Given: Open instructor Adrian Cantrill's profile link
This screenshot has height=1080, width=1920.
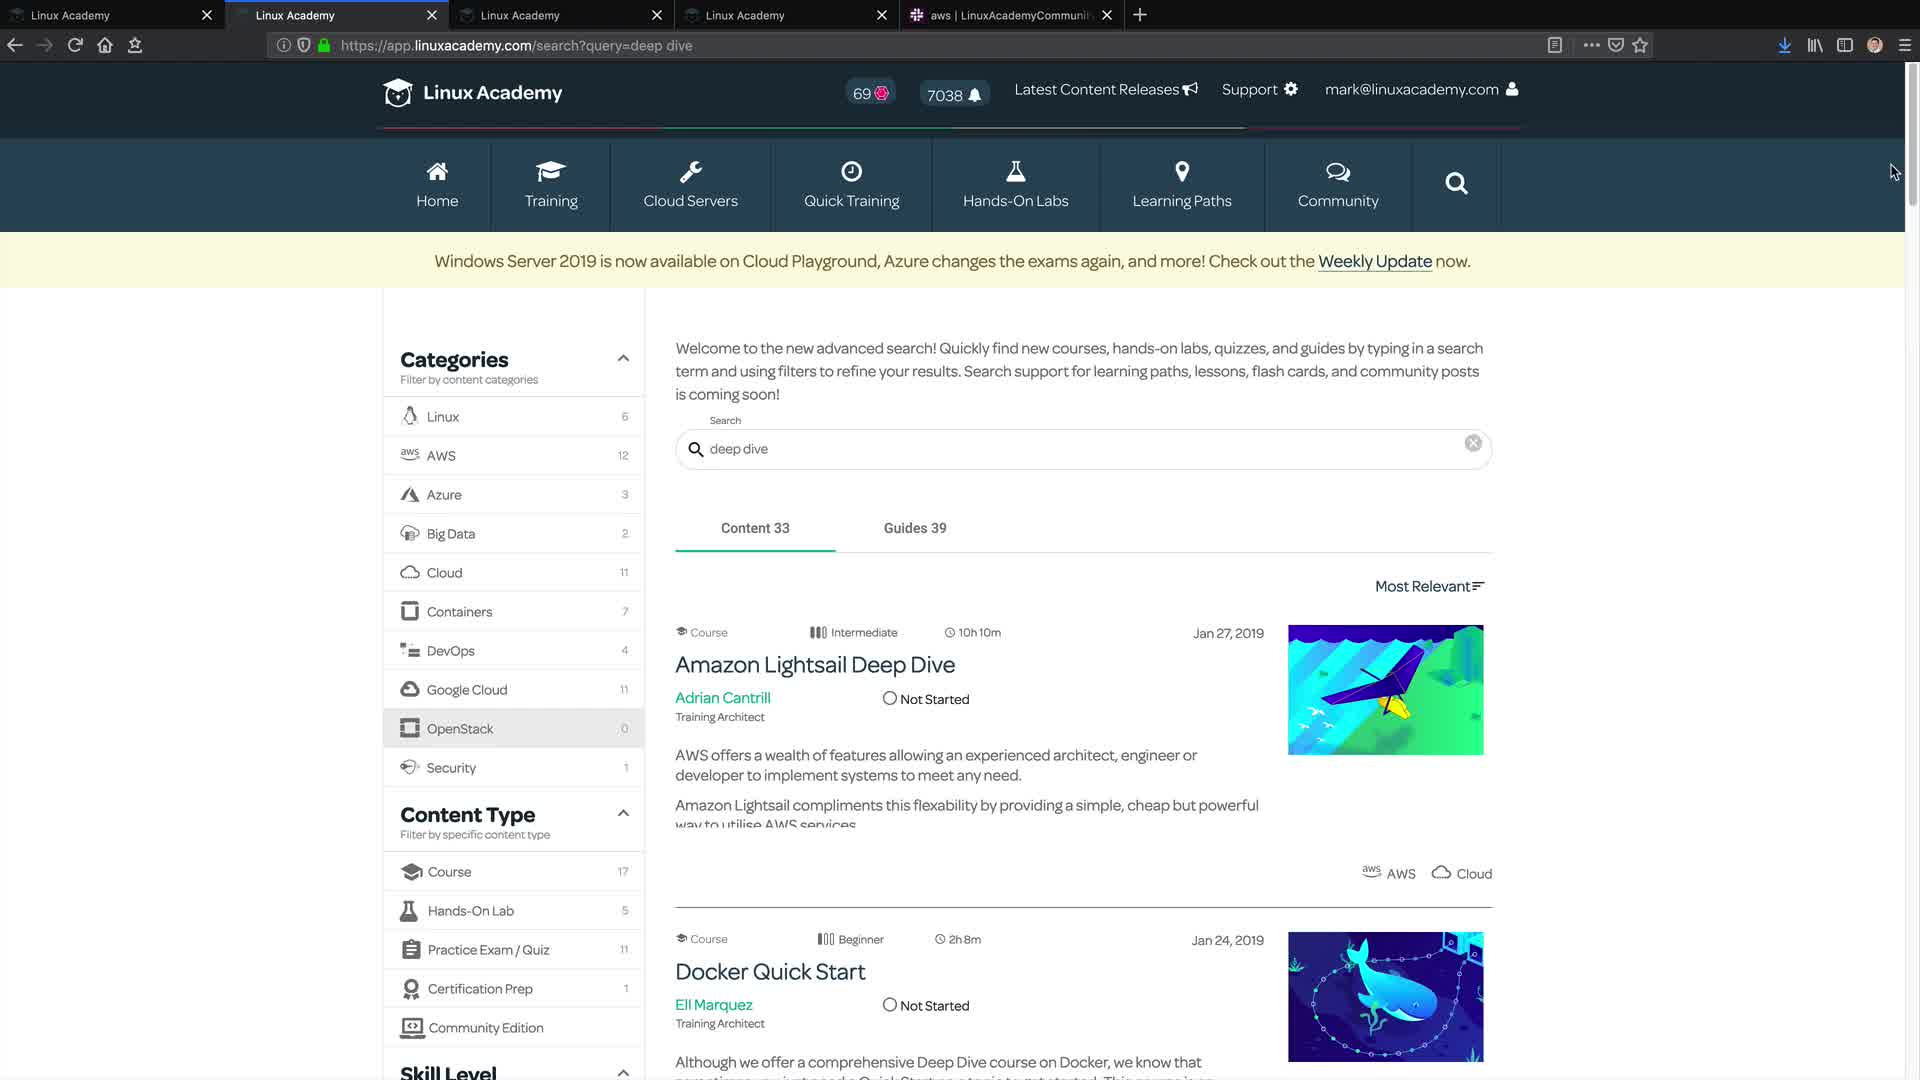Looking at the screenshot, I should coord(722,698).
